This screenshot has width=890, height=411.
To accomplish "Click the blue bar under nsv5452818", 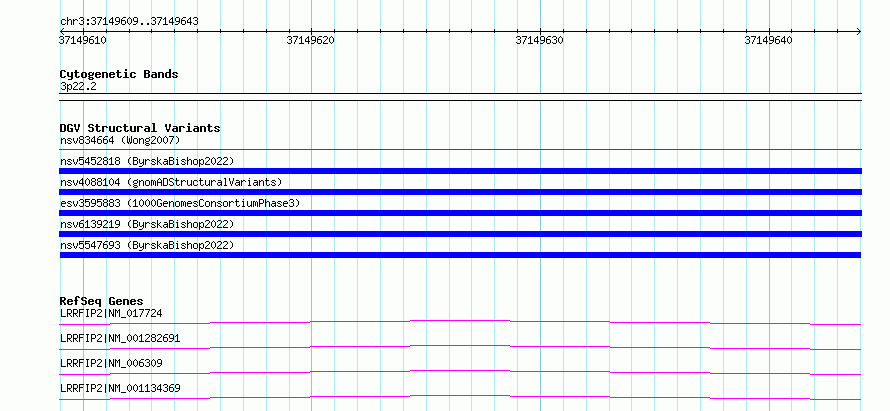I will 460,171.
